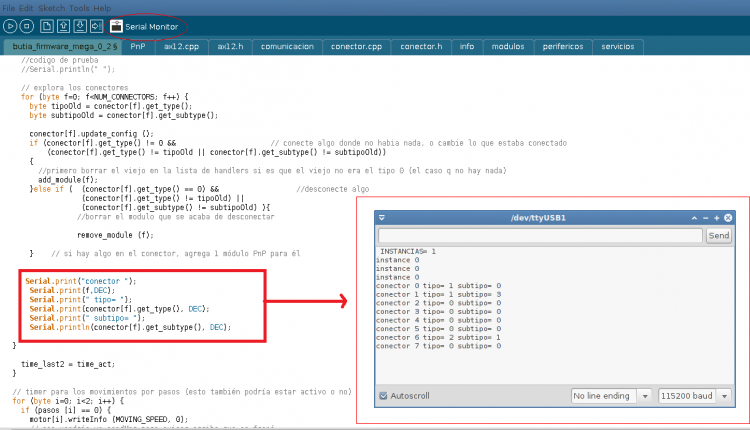Click the serial monitor text input field
The image size is (750, 430).
click(539, 236)
